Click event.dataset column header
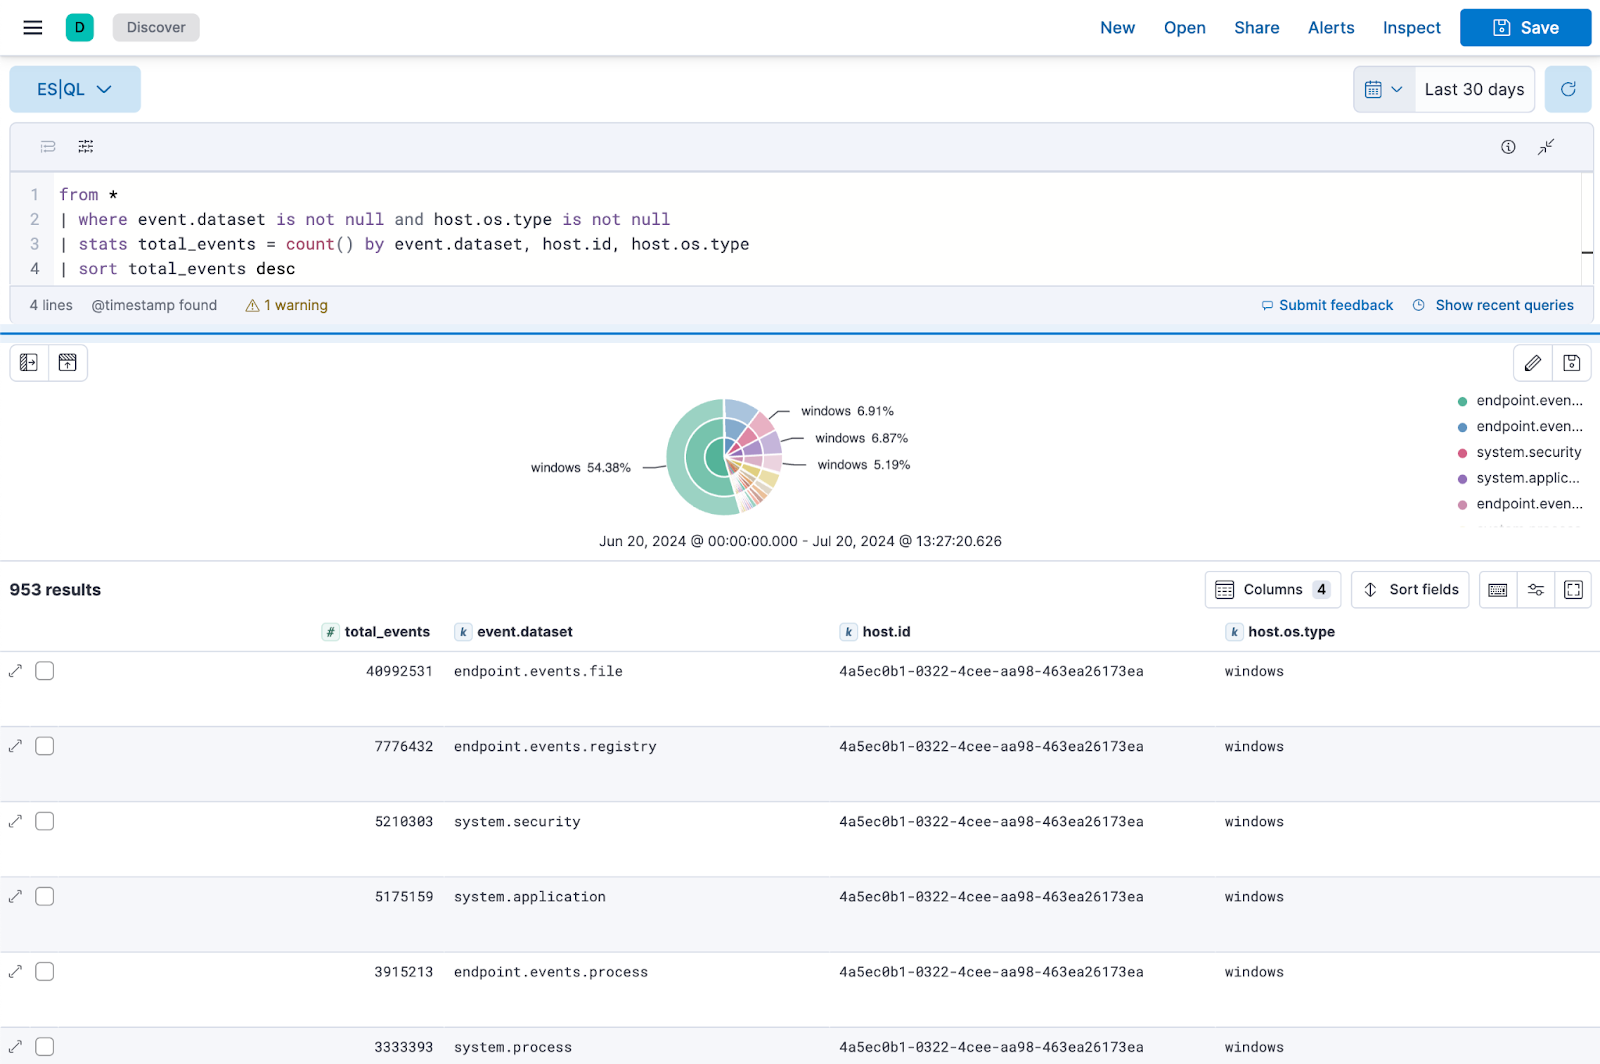The image size is (1600, 1064). click(x=525, y=632)
